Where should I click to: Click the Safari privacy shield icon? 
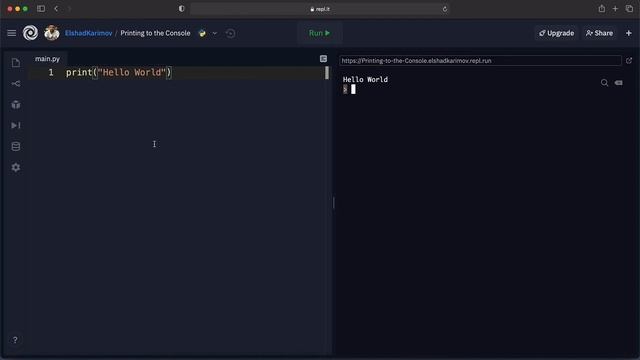[181, 9]
